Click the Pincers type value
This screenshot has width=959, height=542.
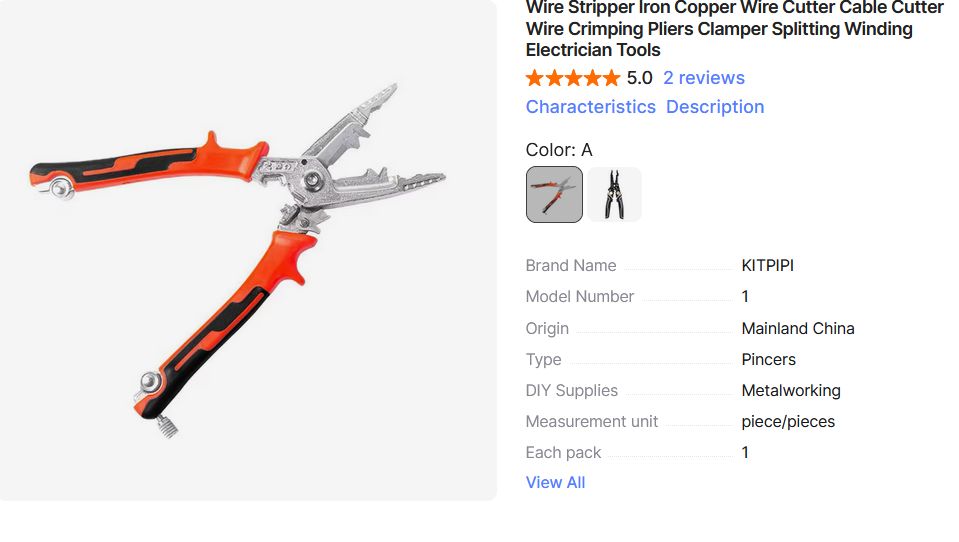[769, 359]
